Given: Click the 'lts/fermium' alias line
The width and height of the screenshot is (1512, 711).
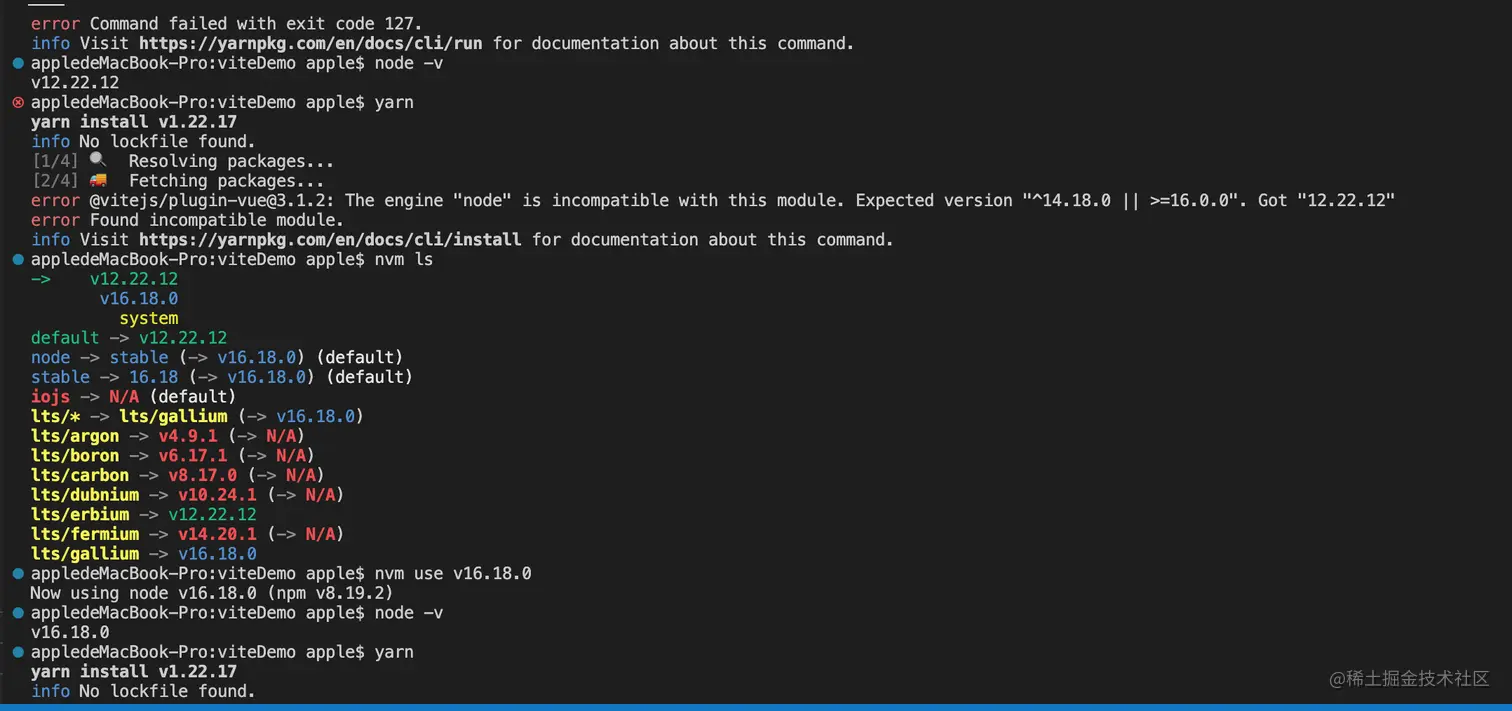Looking at the screenshot, I should coord(85,534).
